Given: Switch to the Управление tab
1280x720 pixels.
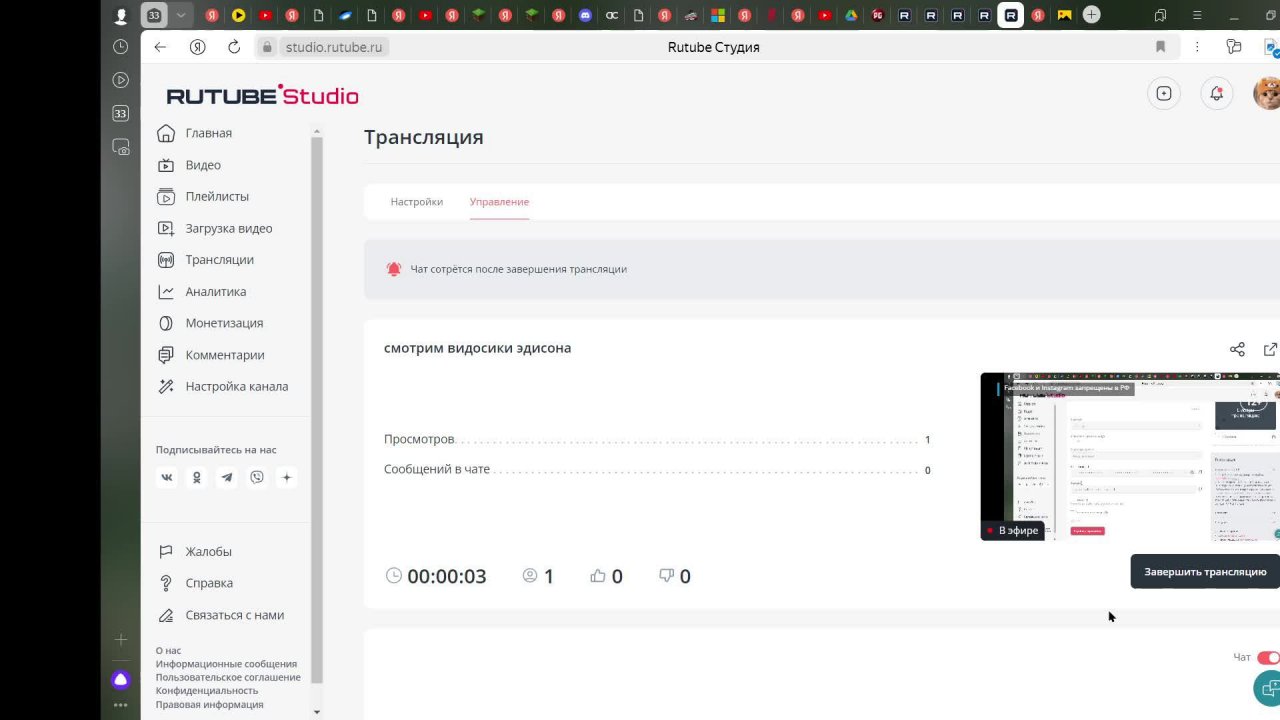Looking at the screenshot, I should click(499, 202).
